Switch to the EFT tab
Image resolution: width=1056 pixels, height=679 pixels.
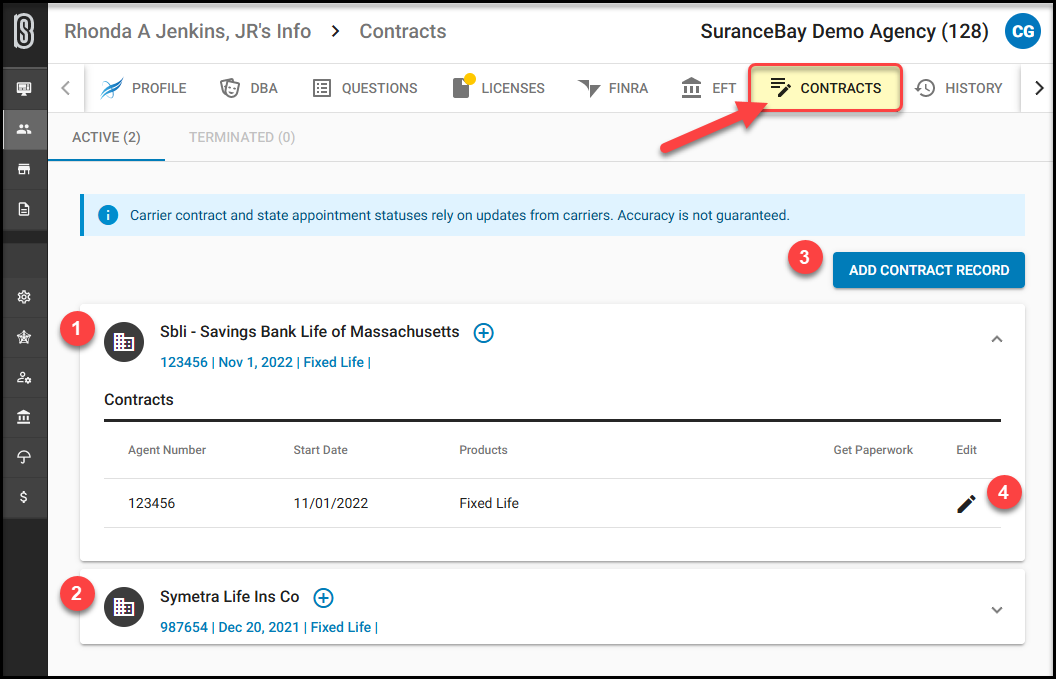(x=709, y=88)
